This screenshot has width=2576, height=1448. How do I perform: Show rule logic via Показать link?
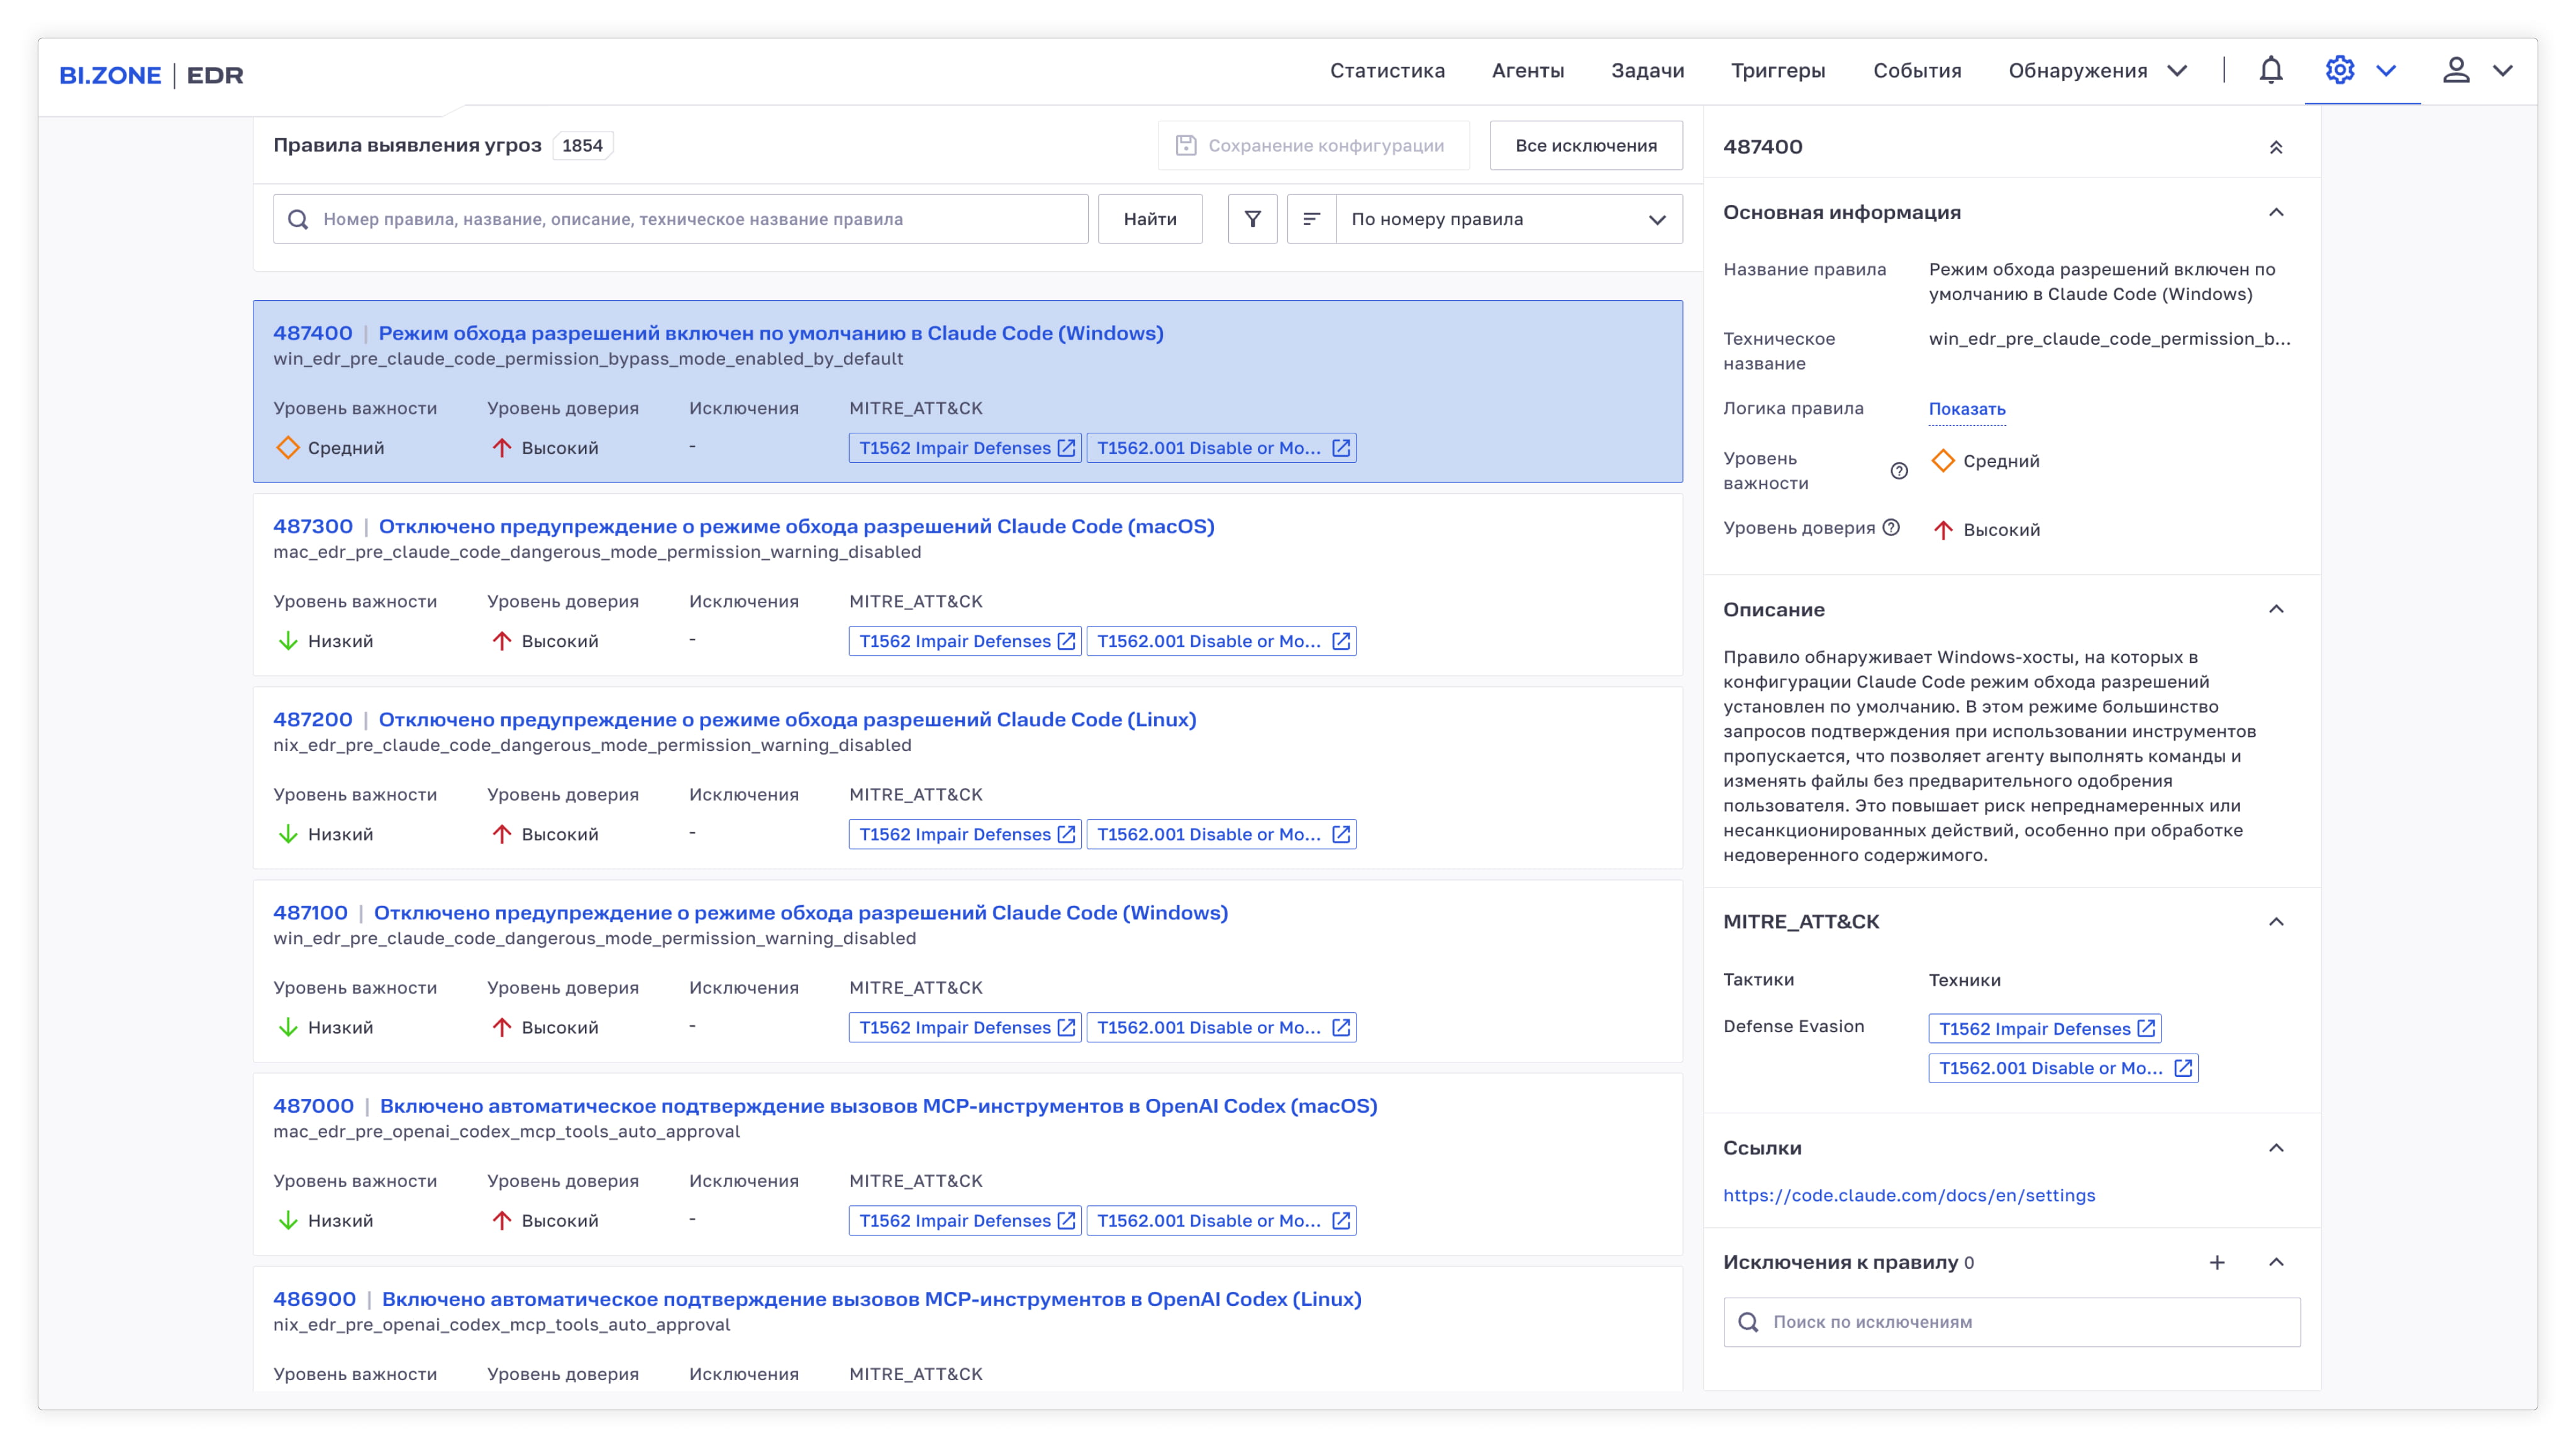(1967, 409)
